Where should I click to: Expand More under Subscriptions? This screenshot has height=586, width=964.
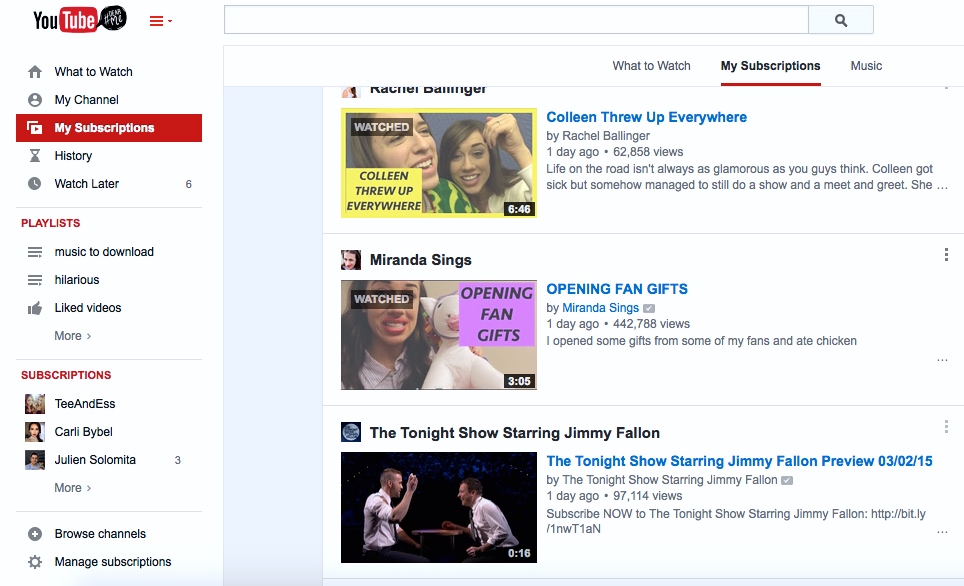tap(73, 488)
